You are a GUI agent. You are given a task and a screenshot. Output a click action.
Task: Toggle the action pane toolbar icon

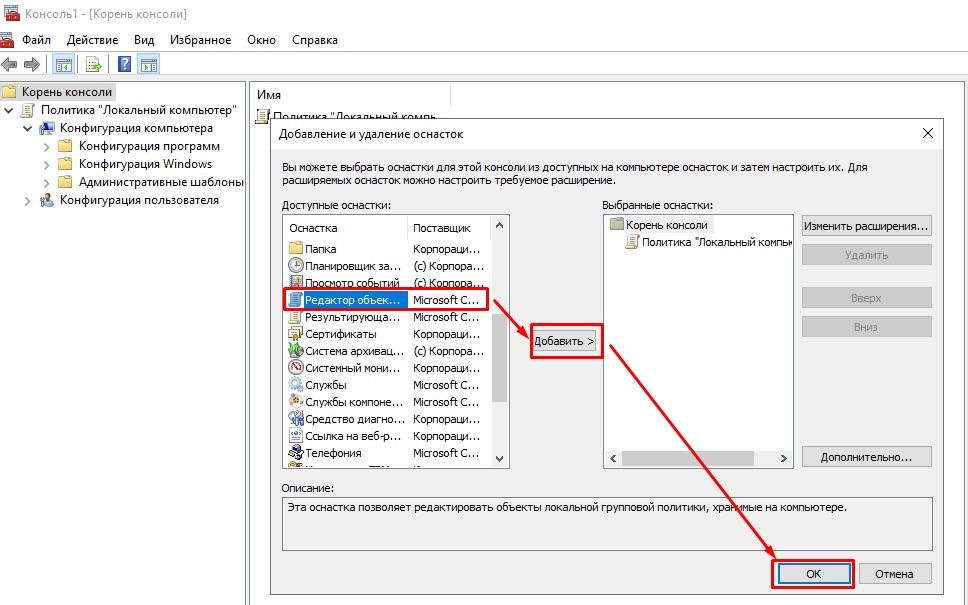pos(149,64)
